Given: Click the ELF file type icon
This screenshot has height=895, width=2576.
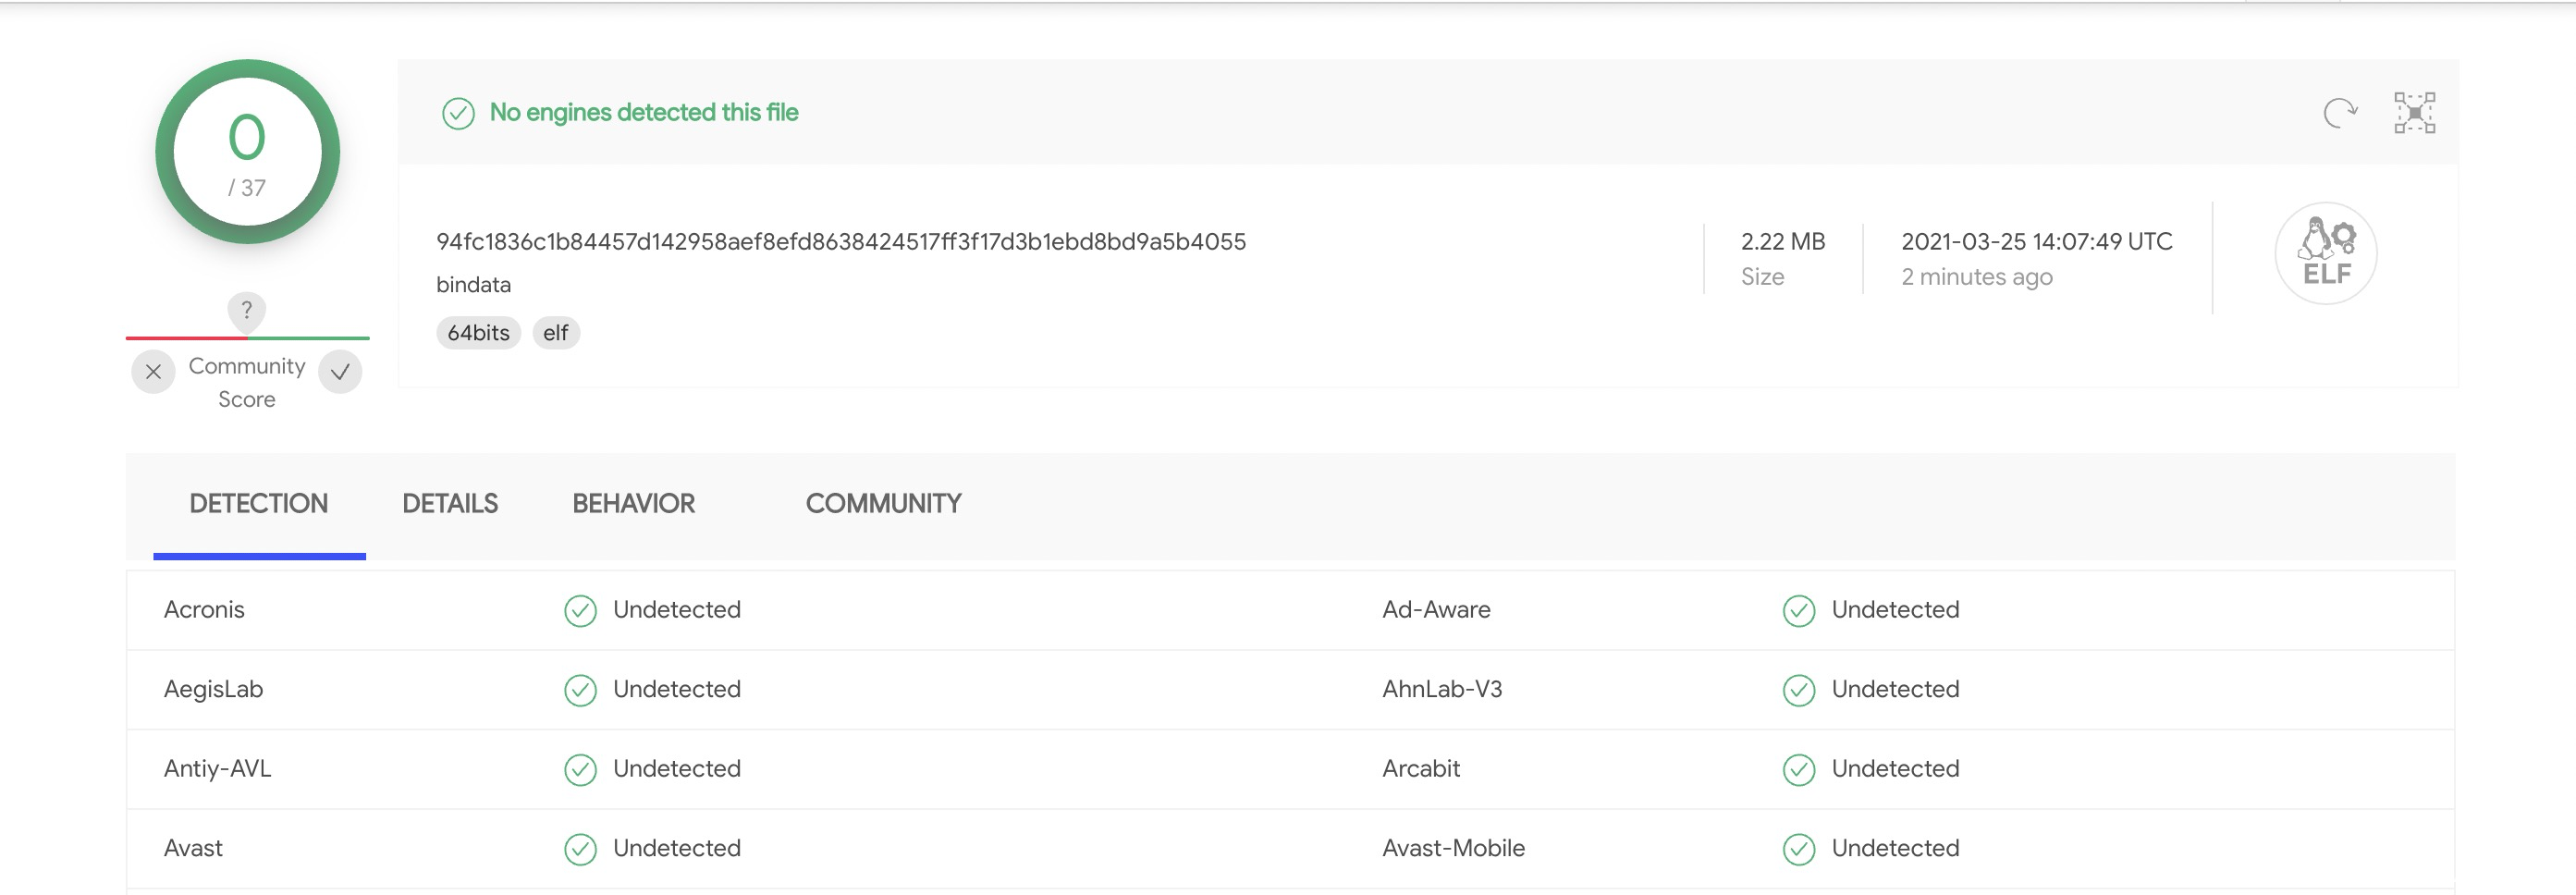Looking at the screenshot, I should 2325,253.
